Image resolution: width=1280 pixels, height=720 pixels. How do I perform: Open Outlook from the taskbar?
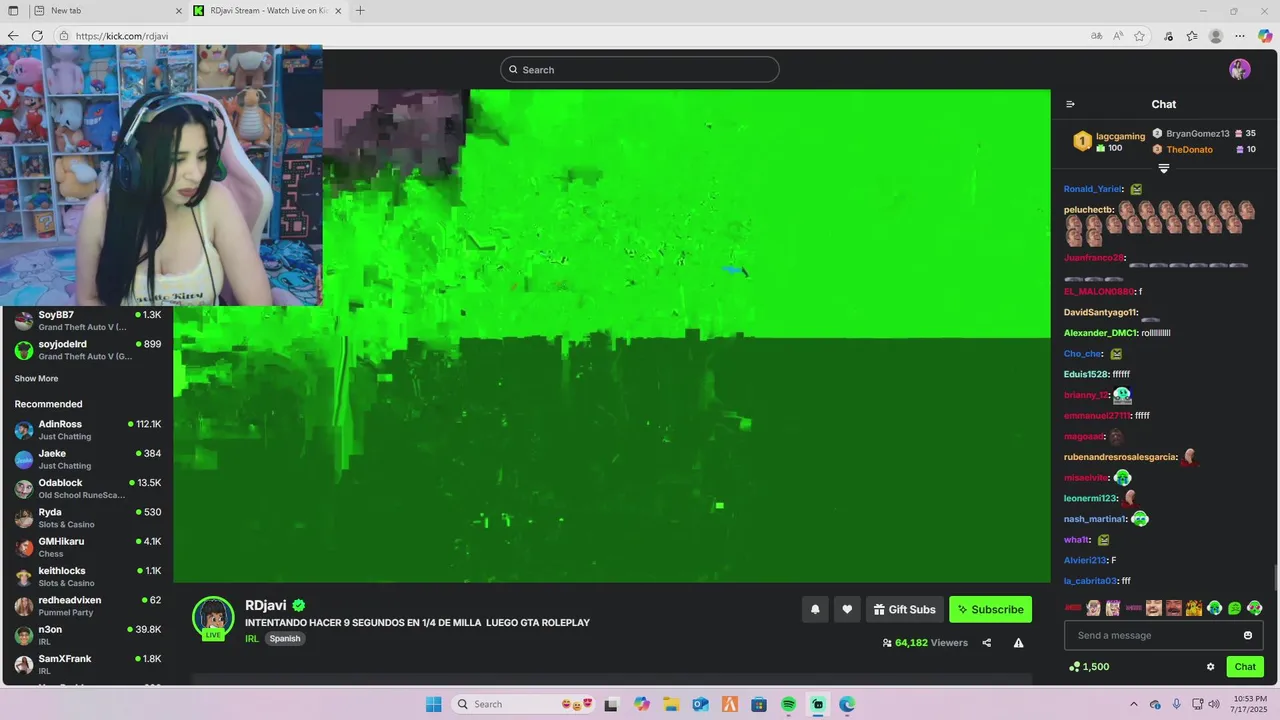pos(700,704)
